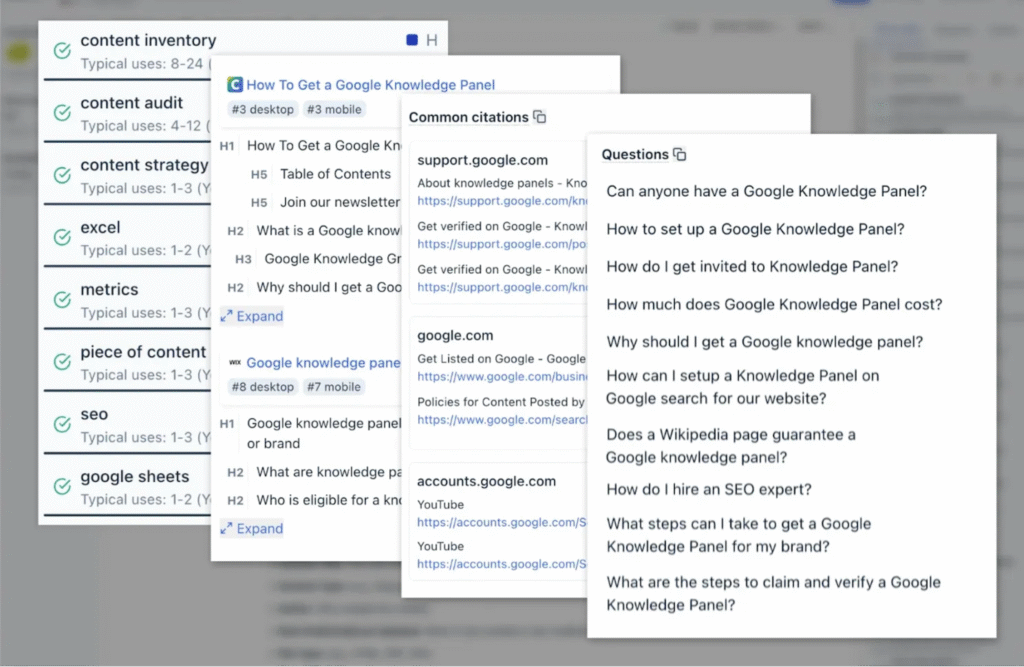1024x667 pixels.
Task: Click question How to set up a Google Knowledge Panel?
Action: click(x=755, y=229)
